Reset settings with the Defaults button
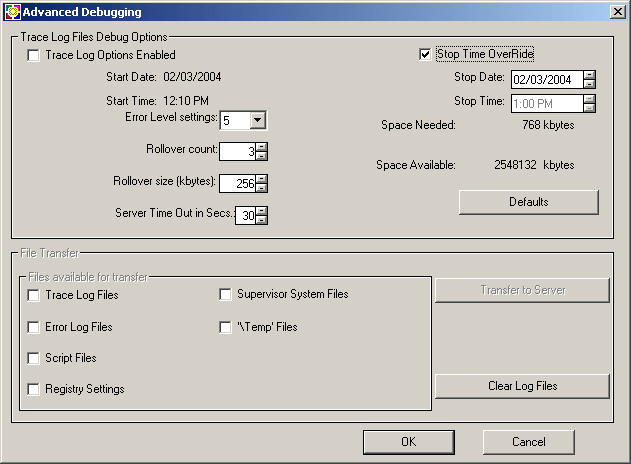This screenshot has height=464, width=631. coord(529,202)
